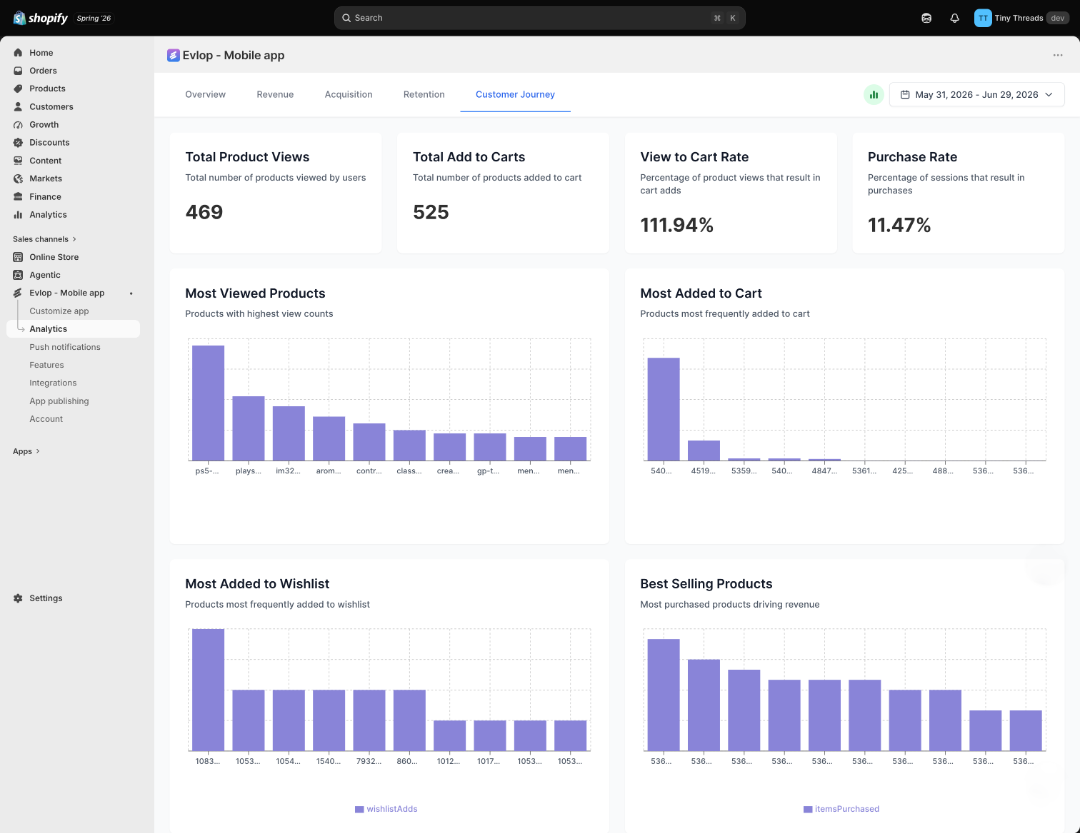Toggle wishlistAdds legend swatch
Screen dimensions: 1080x833
pos(359,809)
